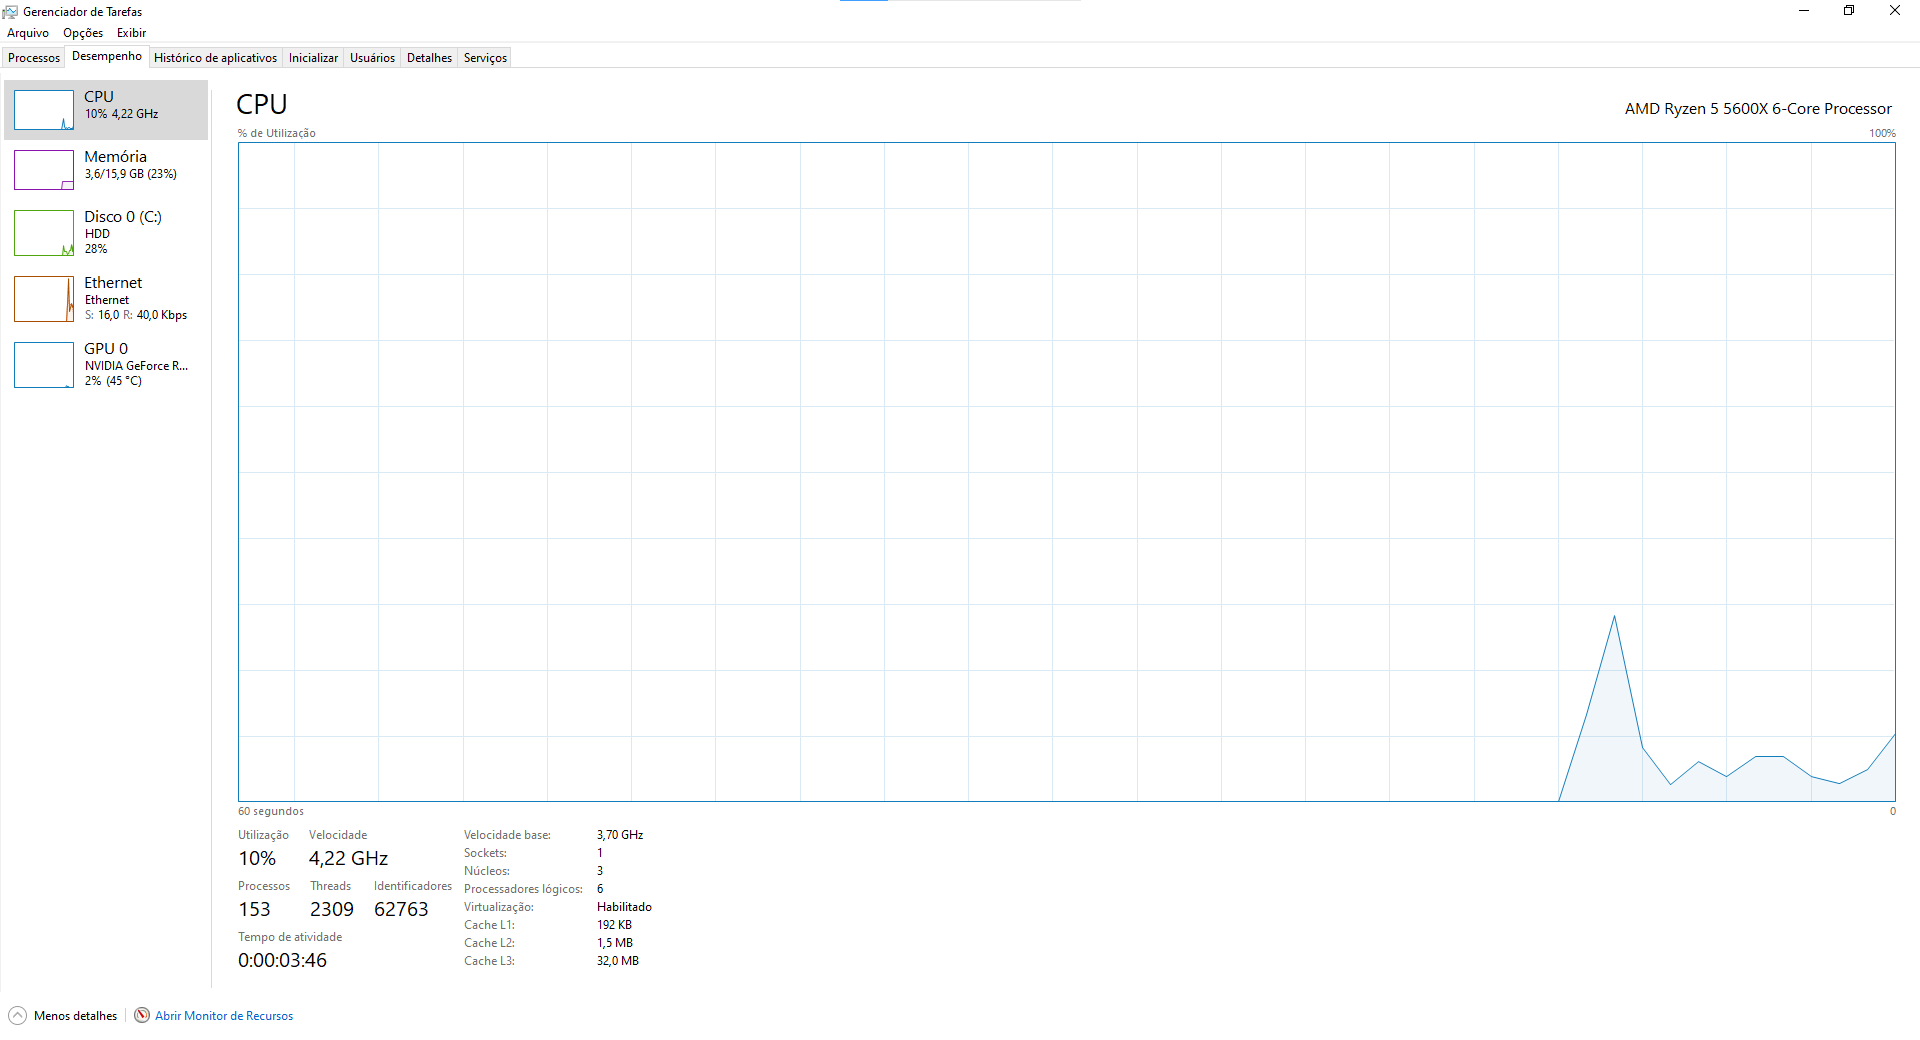This screenshot has height=1040, width=1920.
Task: Click the Cache L1 192 KB value
Action: tap(614, 925)
